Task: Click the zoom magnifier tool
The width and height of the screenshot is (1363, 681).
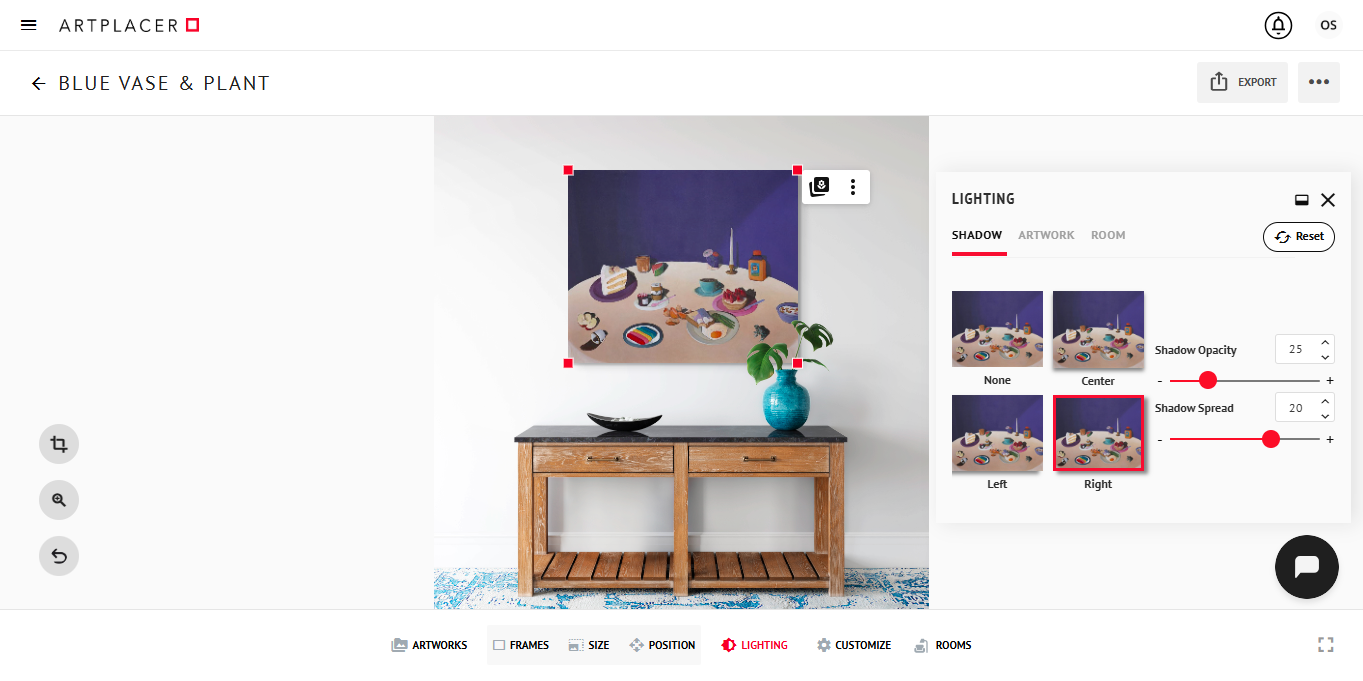Action: coord(59,500)
